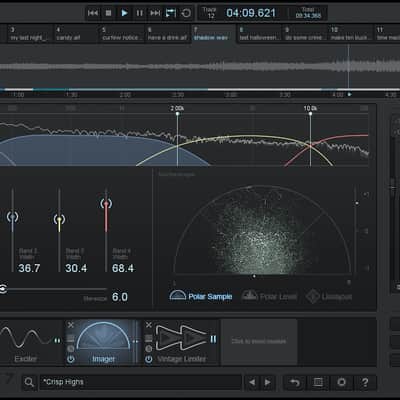This screenshot has width=400, height=400.
Task: Click the Band 4 width value 68.4
Action: click(x=123, y=268)
